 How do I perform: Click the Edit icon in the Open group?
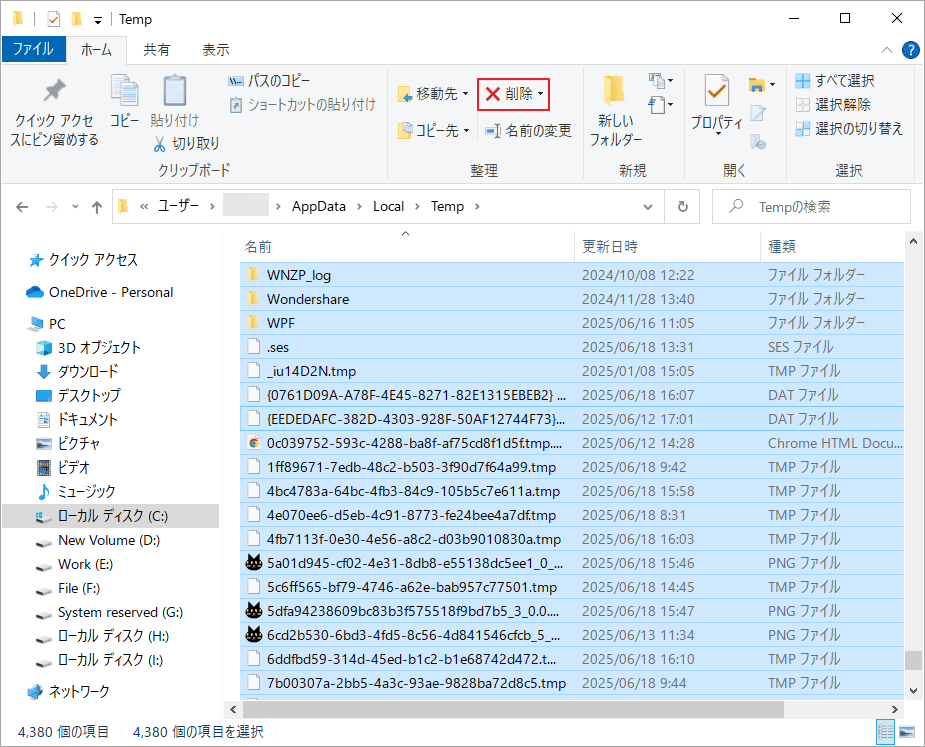tap(757, 113)
